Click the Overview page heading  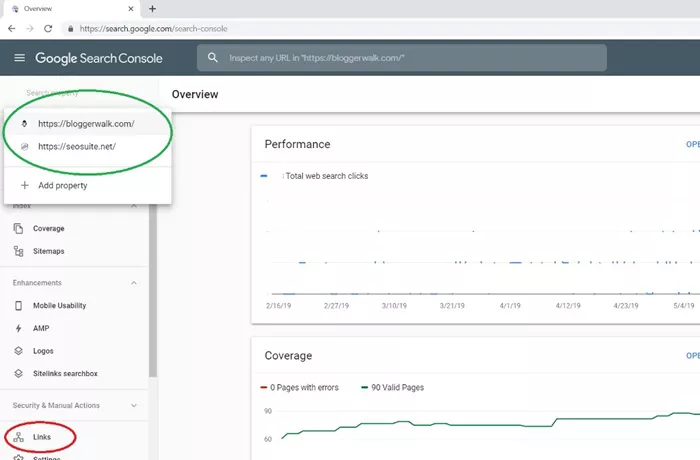pyautogui.click(x=195, y=94)
